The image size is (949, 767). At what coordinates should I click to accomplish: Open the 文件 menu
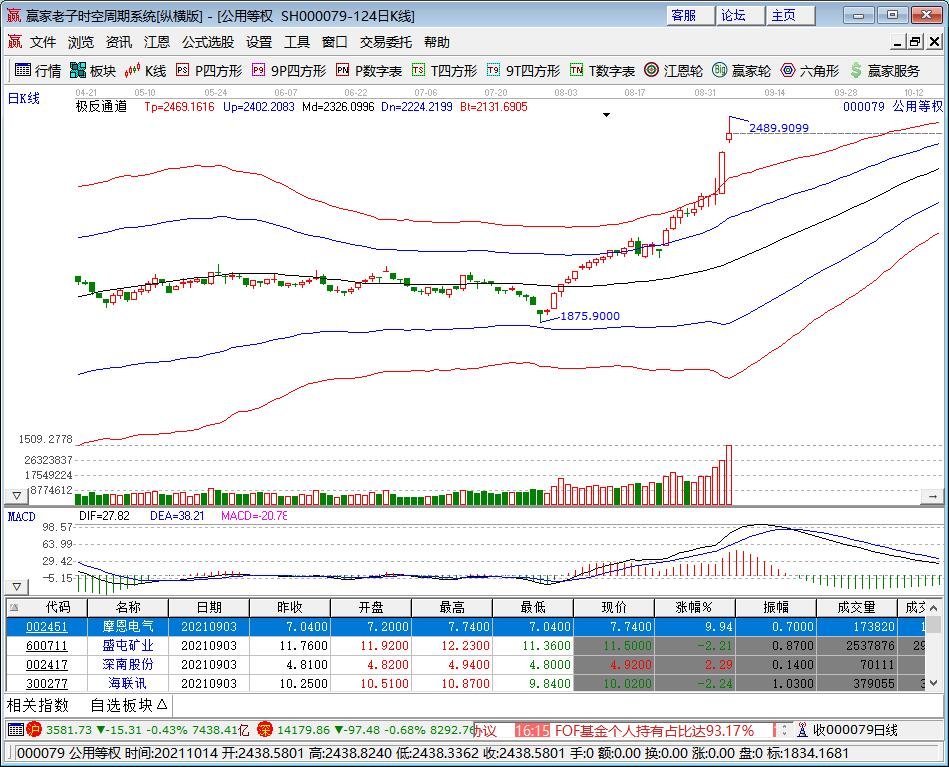click(43, 42)
